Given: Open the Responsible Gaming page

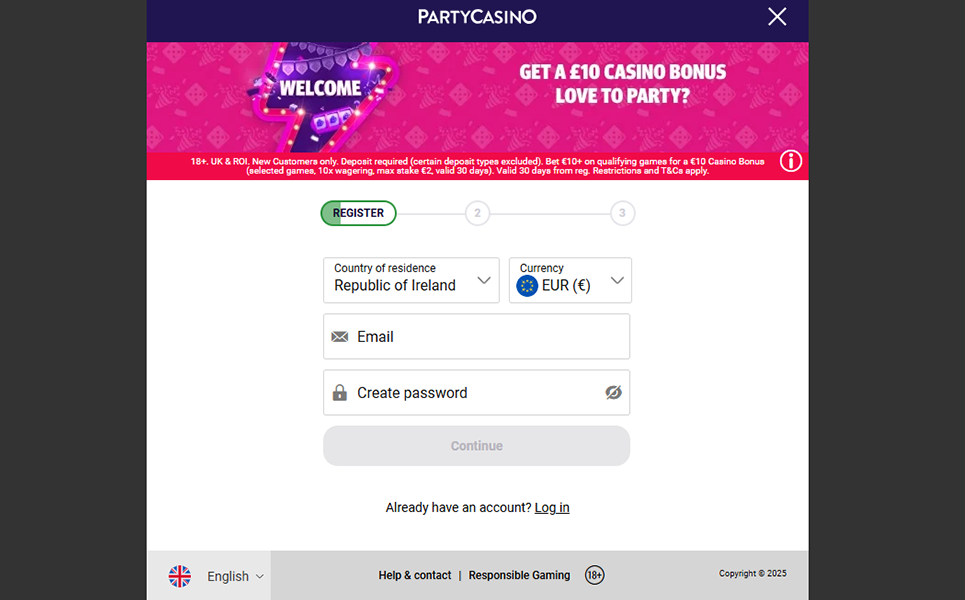Looking at the screenshot, I should pos(519,575).
